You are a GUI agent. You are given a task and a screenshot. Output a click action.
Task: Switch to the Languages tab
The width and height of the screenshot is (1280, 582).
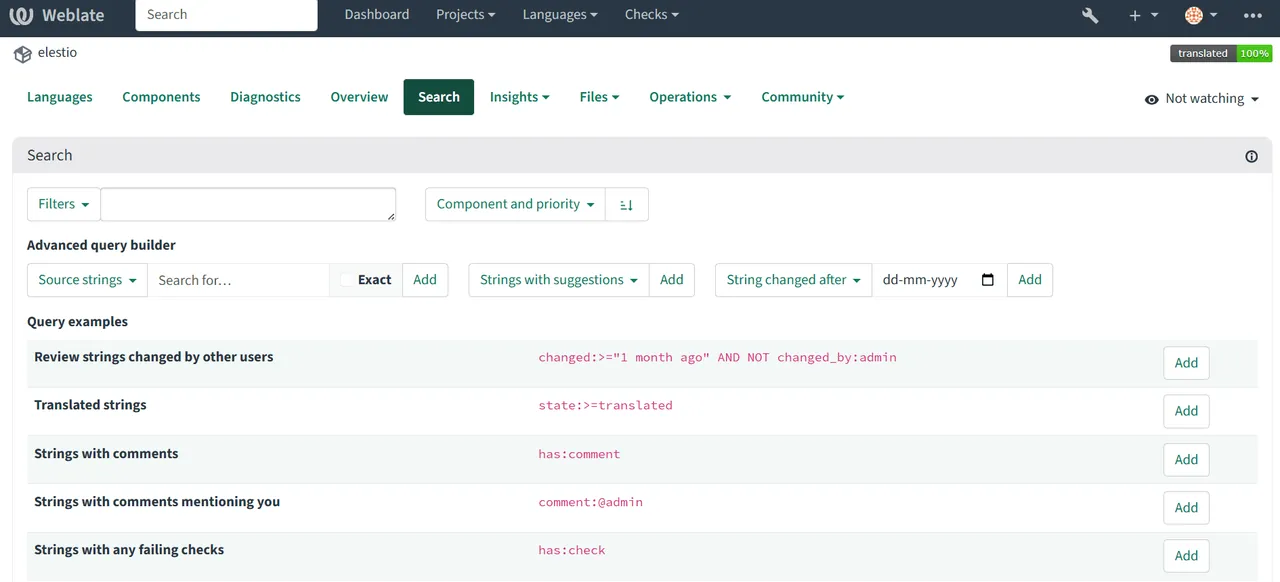pyautogui.click(x=60, y=97)
